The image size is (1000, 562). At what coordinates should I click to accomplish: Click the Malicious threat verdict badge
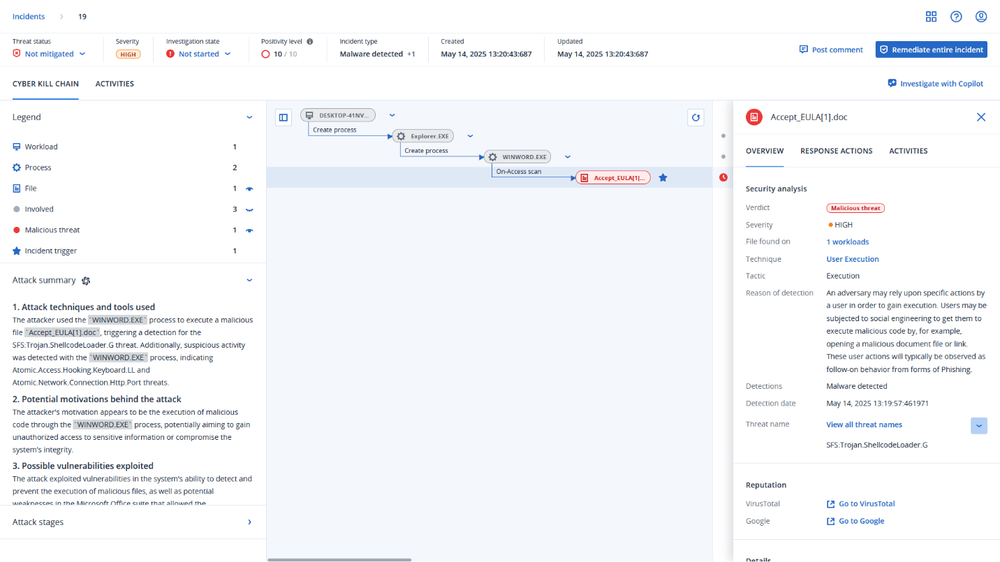click(x=855, y=208)
